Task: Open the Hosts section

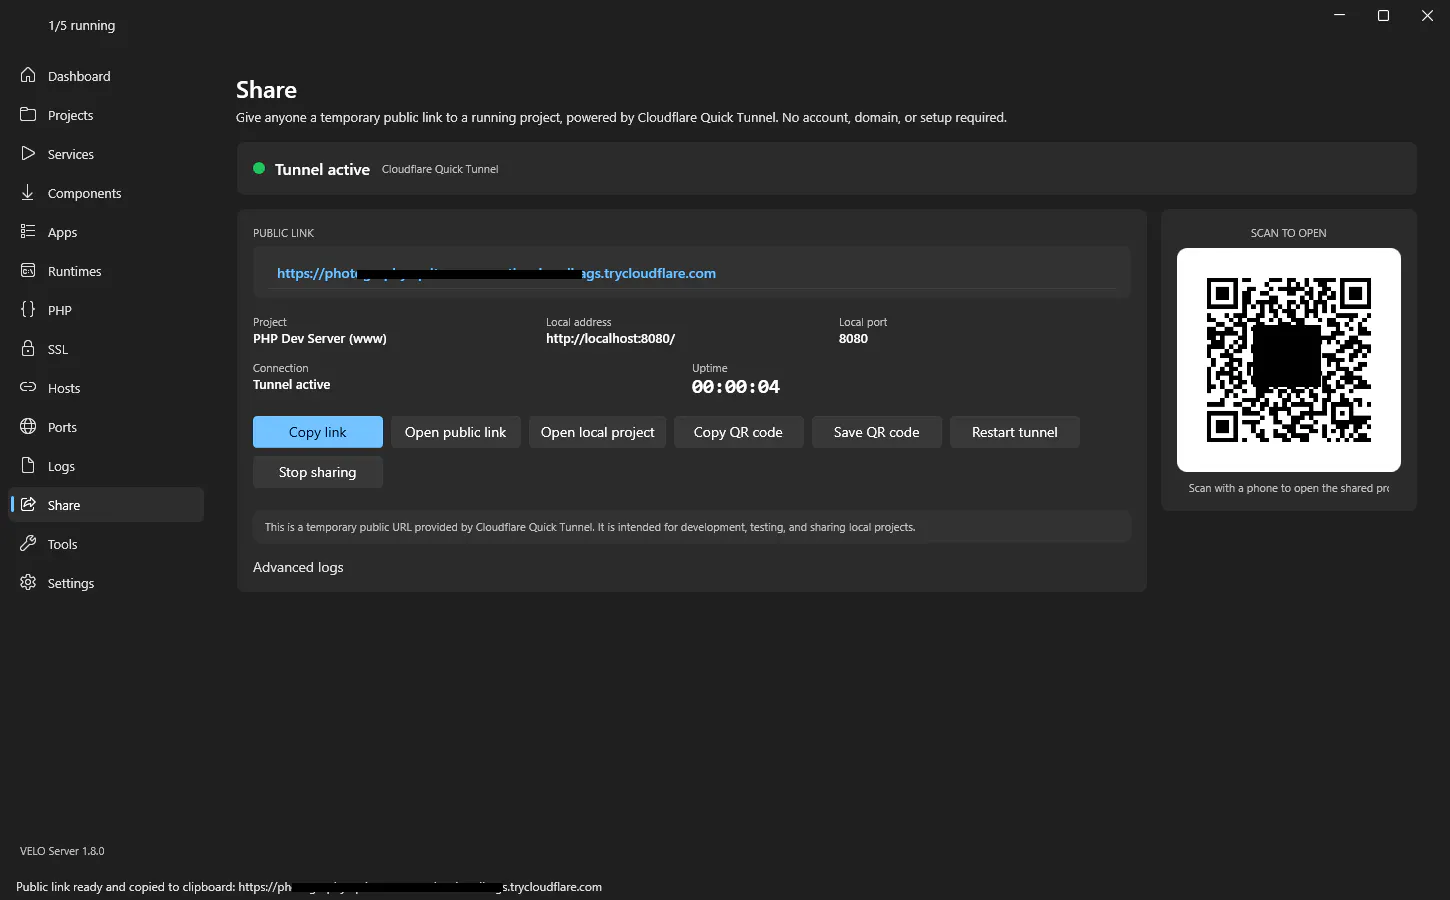Action: point(106,388)
